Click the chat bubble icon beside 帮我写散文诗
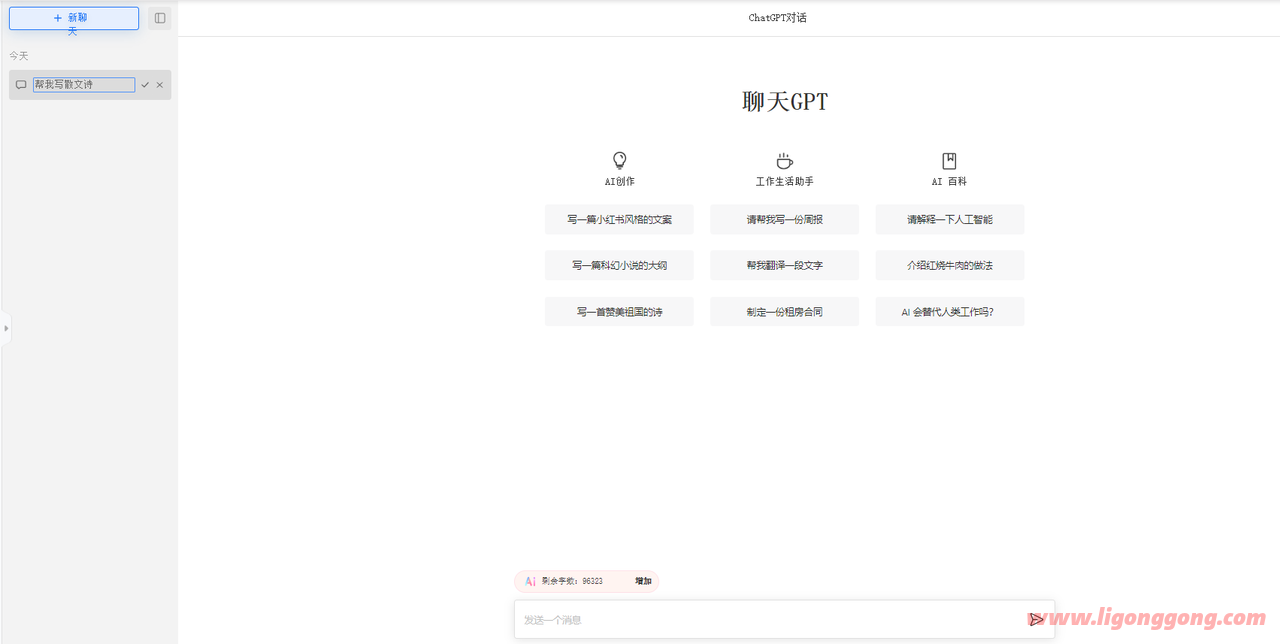Viewport: 1280px width, 644px height. pos(21,85)
